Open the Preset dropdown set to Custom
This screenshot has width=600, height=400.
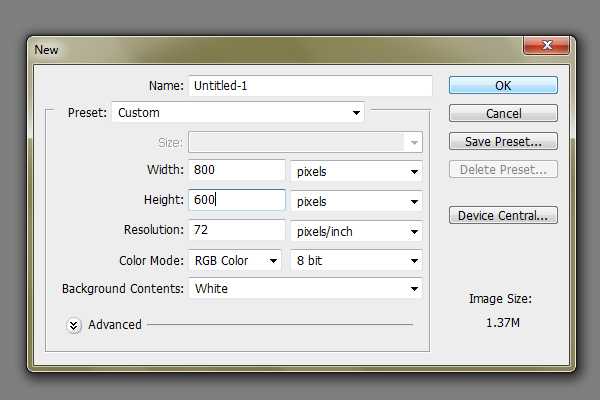pyautogui.click(x=237, y=113)
